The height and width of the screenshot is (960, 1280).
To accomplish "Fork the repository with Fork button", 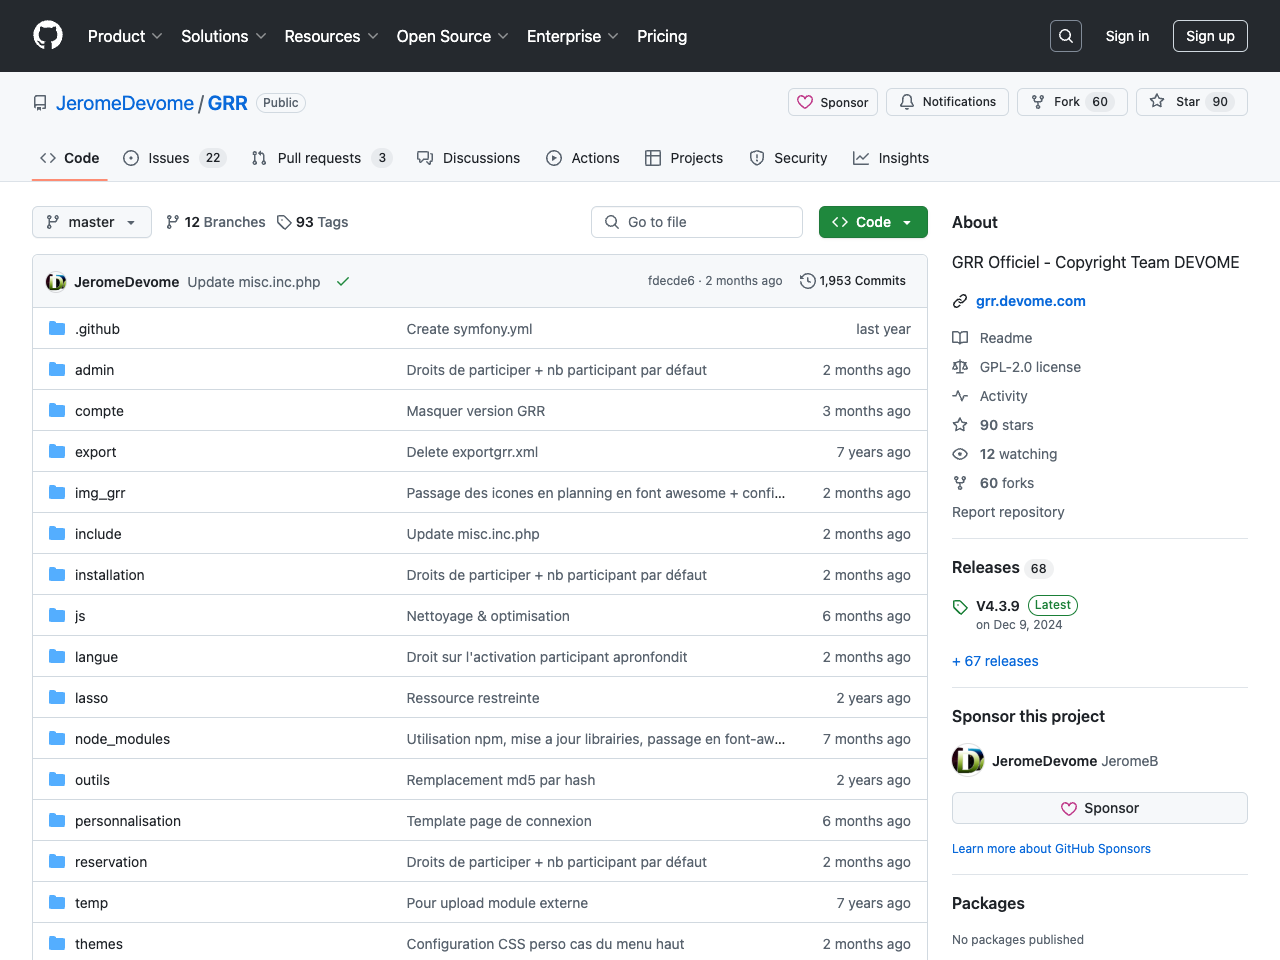I will (x=1072, y=102).
